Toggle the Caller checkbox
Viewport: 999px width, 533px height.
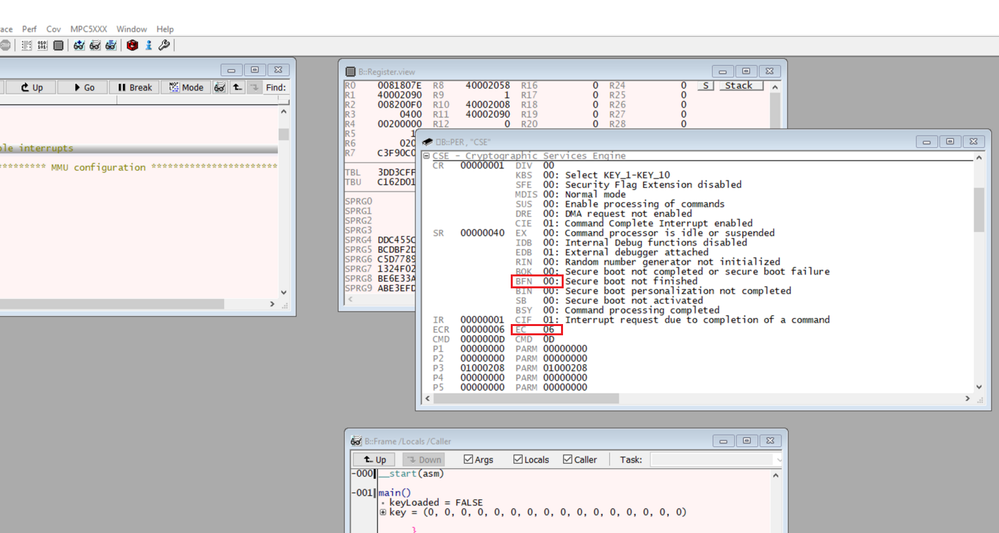tap(568, 459)
